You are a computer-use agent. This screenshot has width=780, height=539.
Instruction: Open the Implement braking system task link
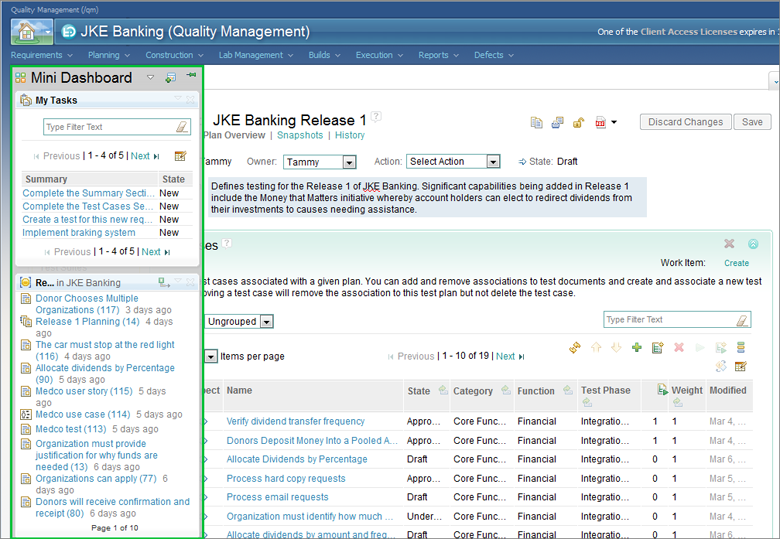[79, 233]
